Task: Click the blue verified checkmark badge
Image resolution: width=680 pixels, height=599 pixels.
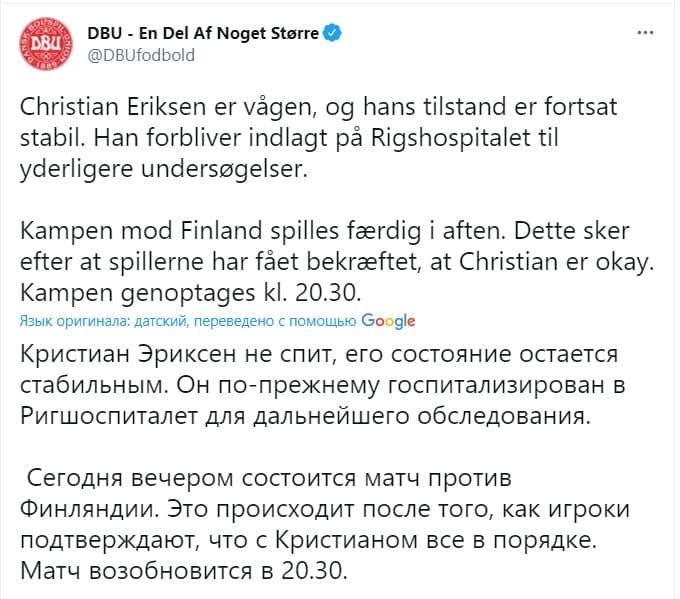Action: tap(333, 32)
